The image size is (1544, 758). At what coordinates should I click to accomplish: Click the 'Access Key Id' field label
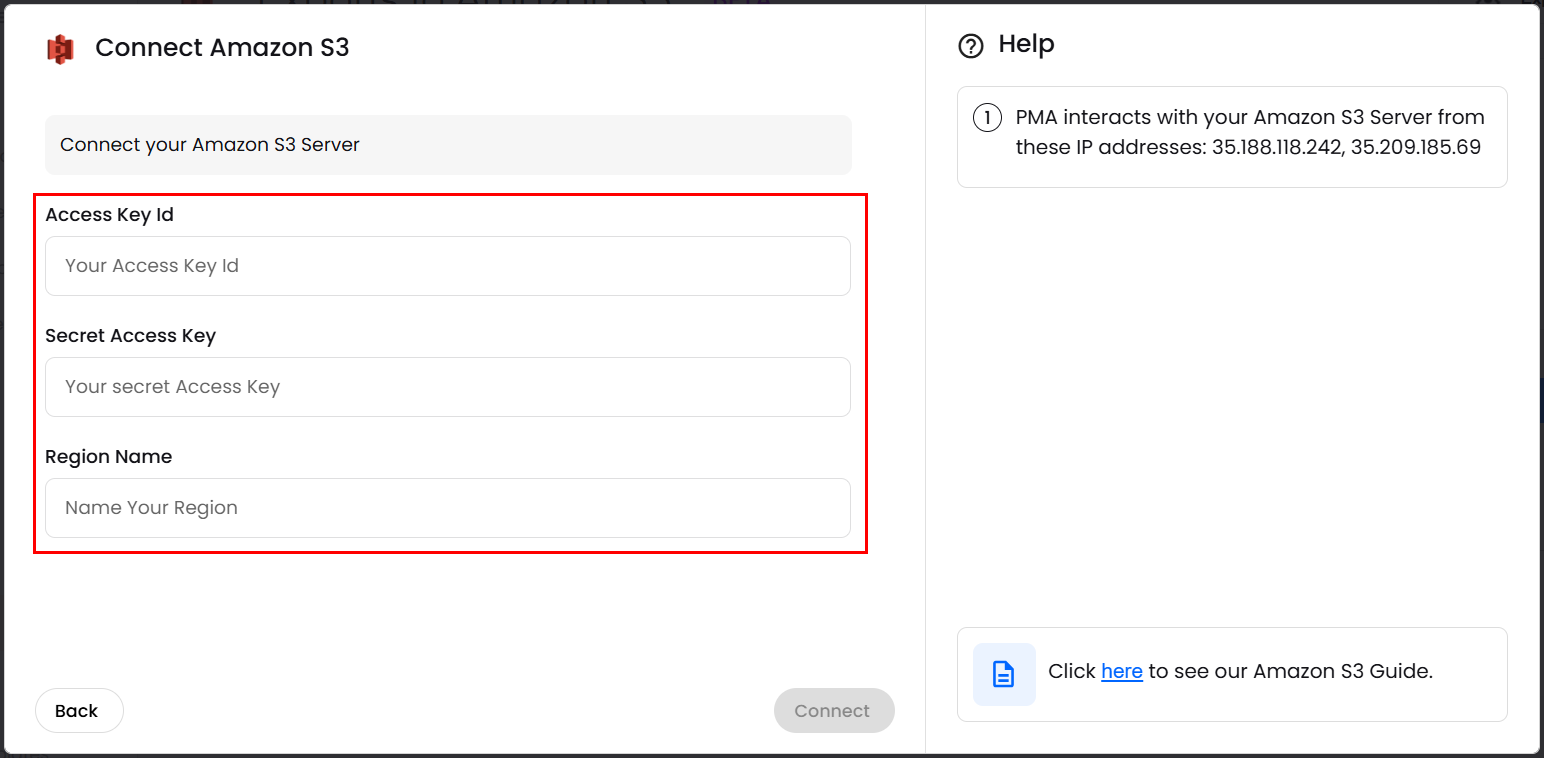(110, 215)
